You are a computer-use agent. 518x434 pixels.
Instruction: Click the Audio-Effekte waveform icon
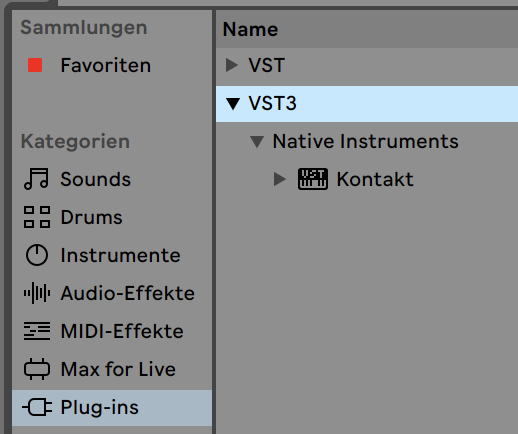[37, 293]
